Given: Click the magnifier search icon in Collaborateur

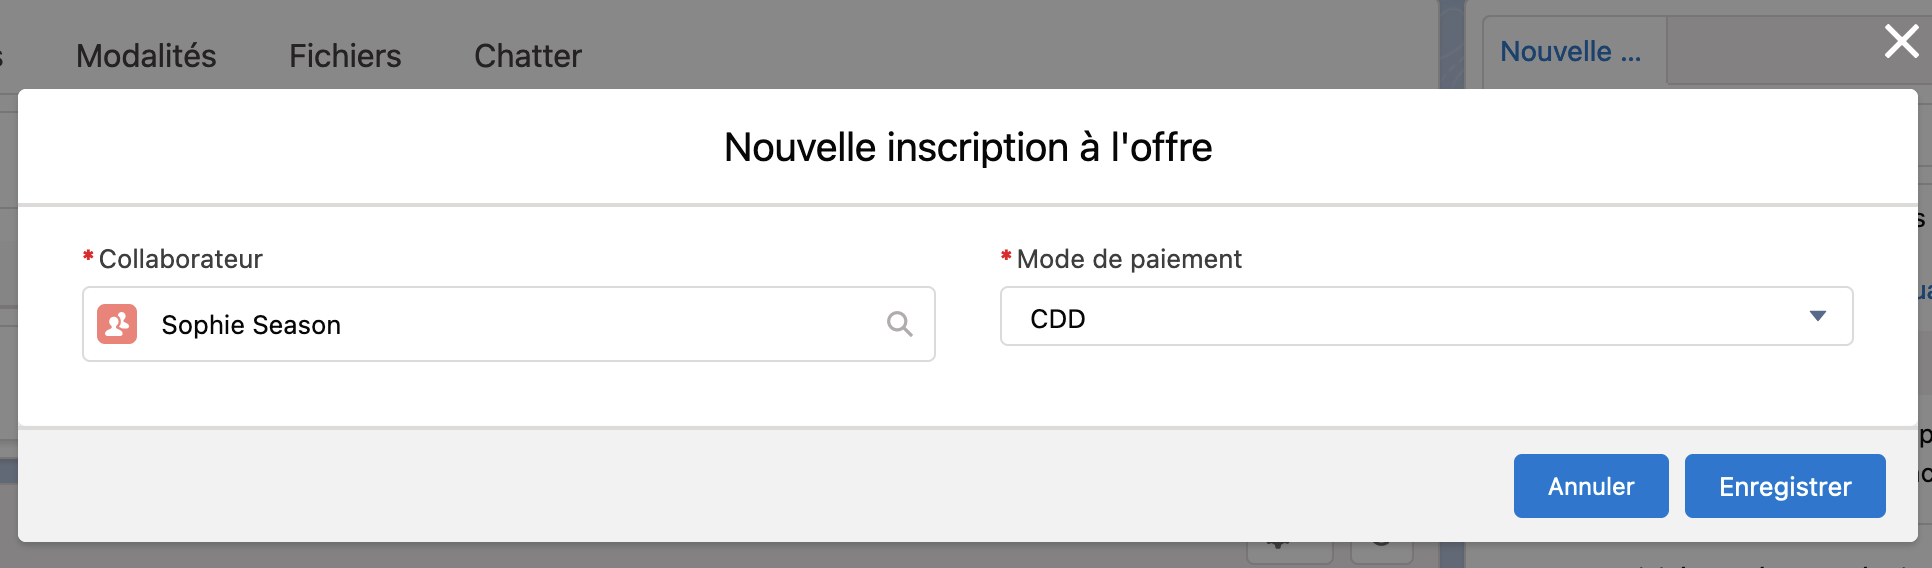Looking at the screenshot, I should 899,324.
